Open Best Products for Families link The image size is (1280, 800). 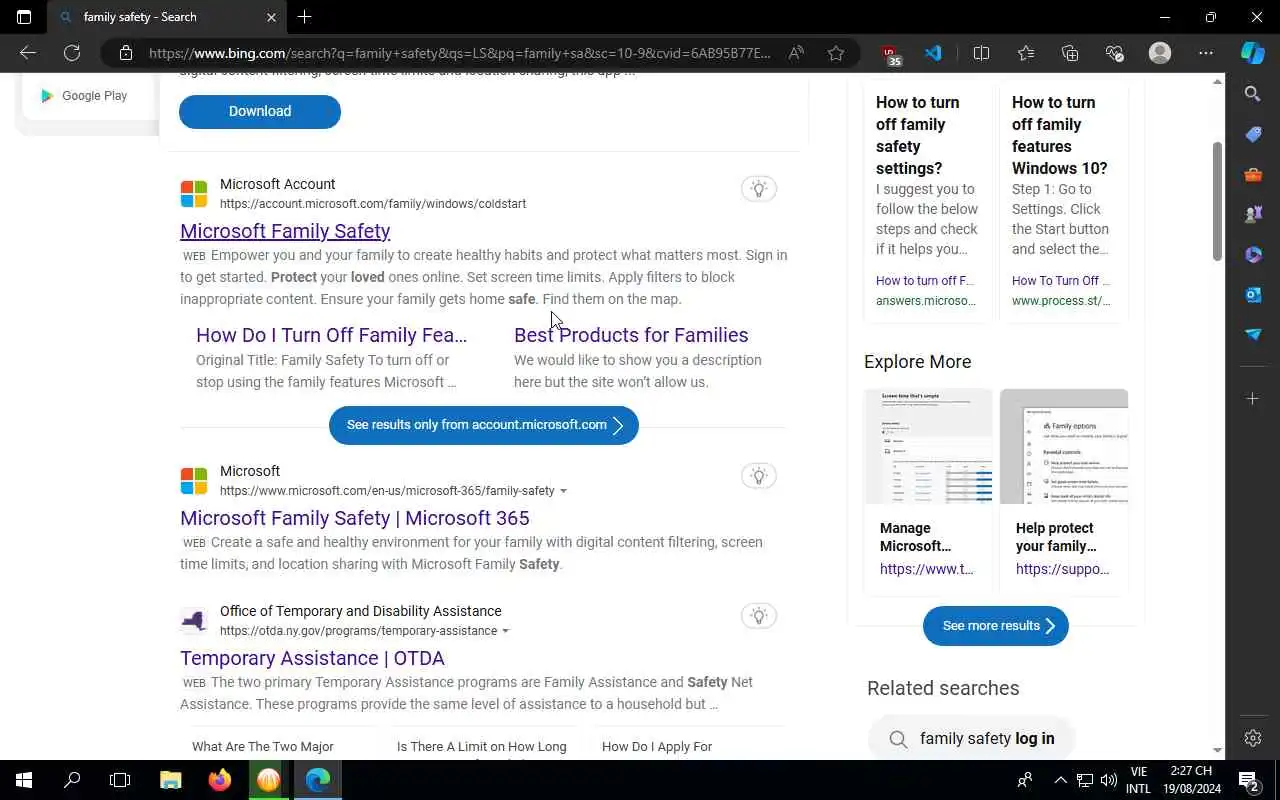tap(631, 335)
